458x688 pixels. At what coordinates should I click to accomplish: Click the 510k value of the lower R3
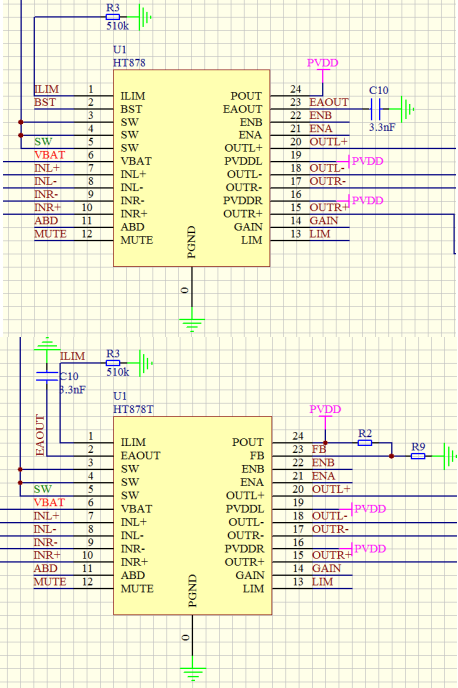118,372
